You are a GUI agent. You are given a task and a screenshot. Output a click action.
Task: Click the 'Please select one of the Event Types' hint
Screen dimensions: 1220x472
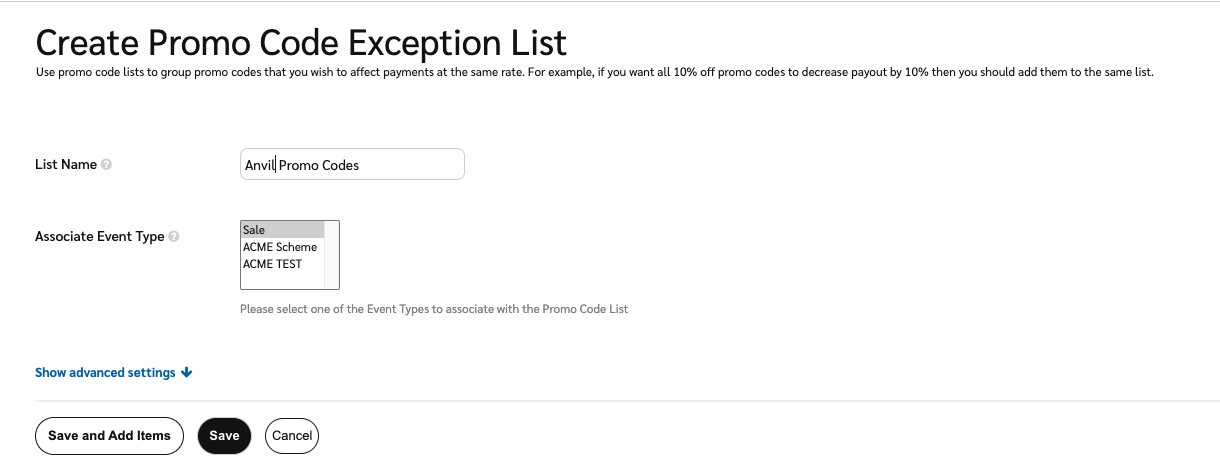434,310
